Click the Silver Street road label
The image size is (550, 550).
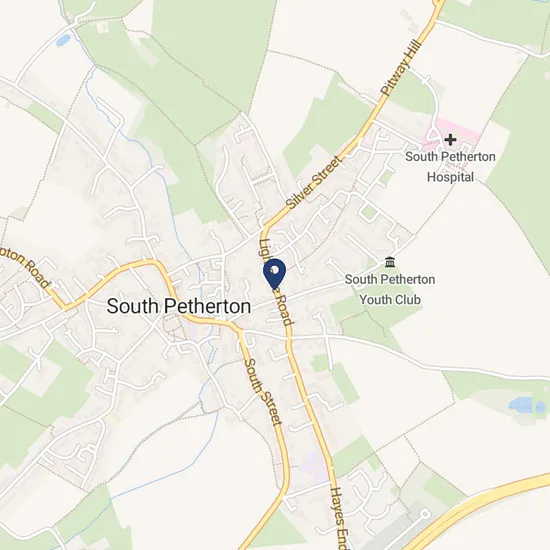pos(313,183)
